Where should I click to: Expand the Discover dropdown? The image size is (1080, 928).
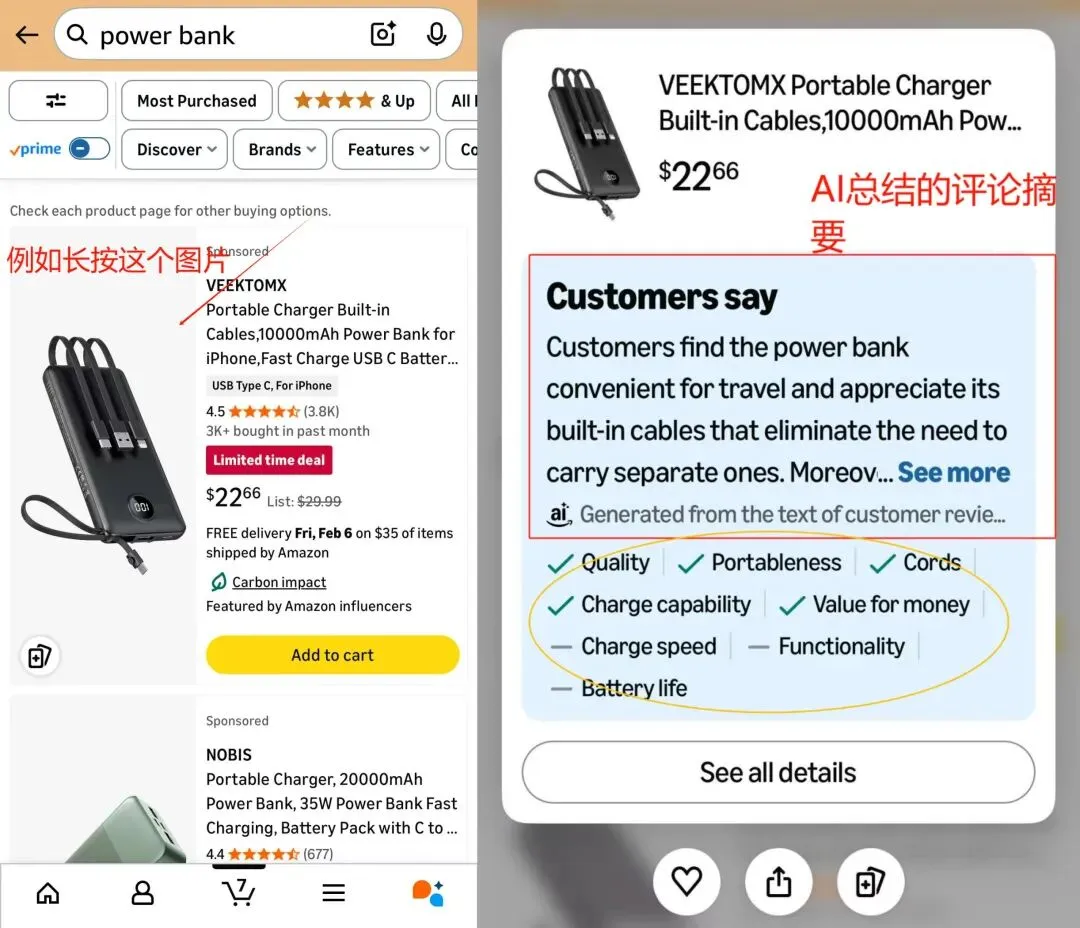click(176, 150)
